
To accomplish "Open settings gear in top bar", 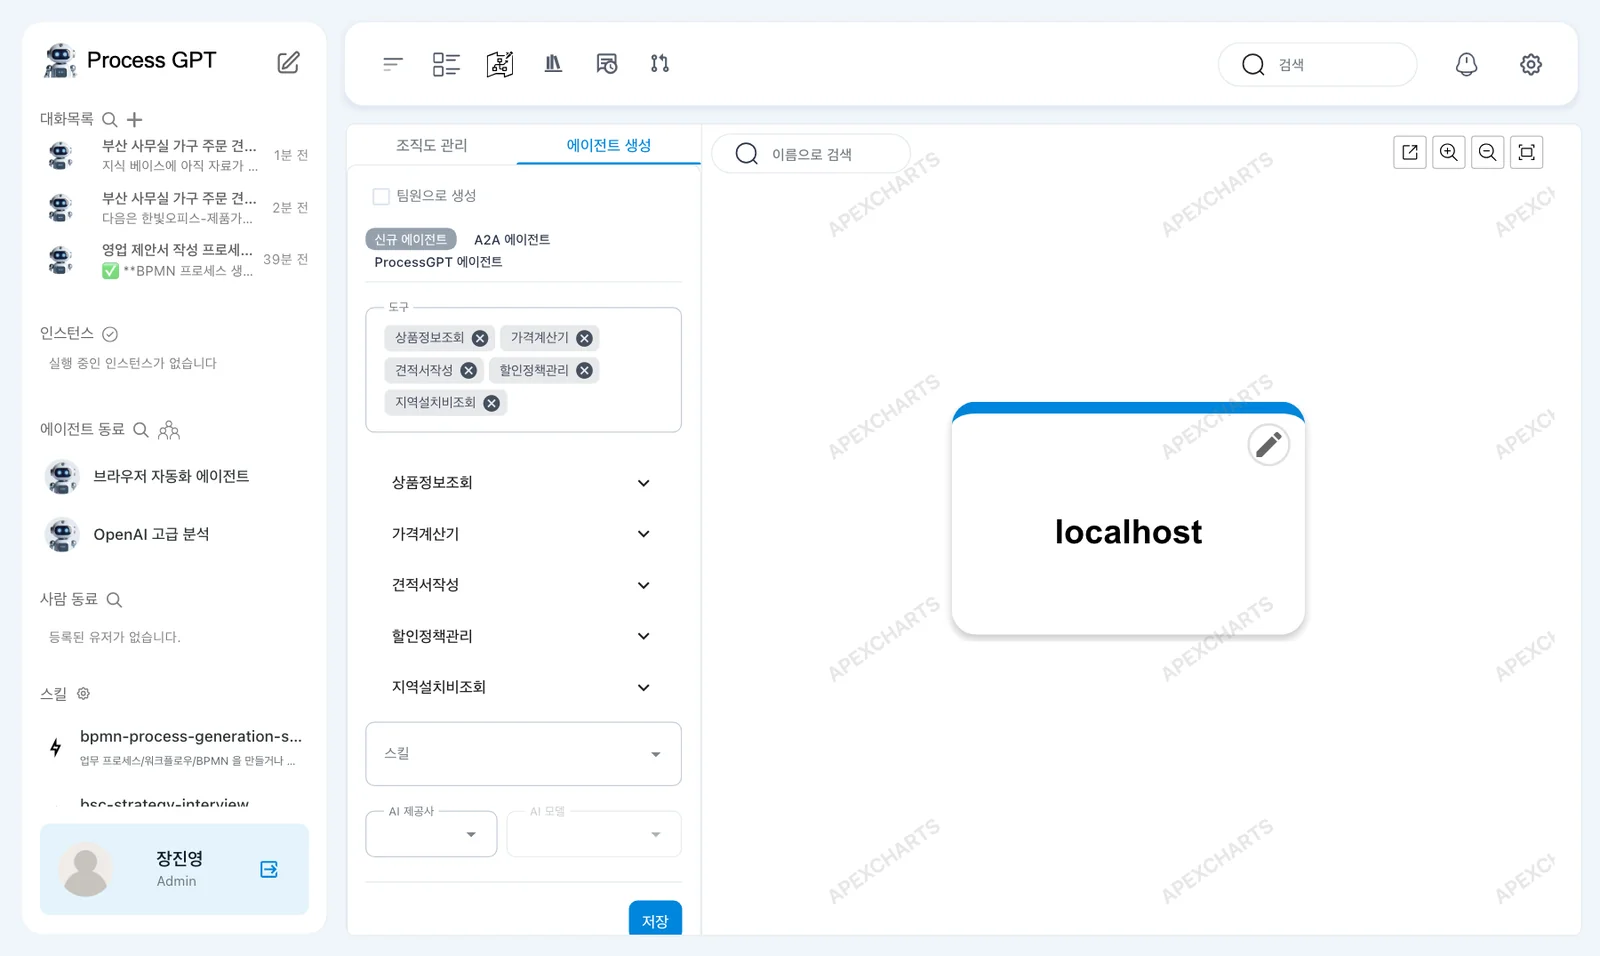I will (1531, 64).
